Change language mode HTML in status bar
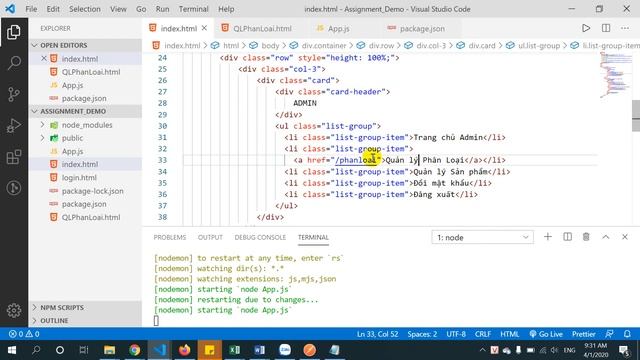Screen dimensions: 640x360 (510, 334)
